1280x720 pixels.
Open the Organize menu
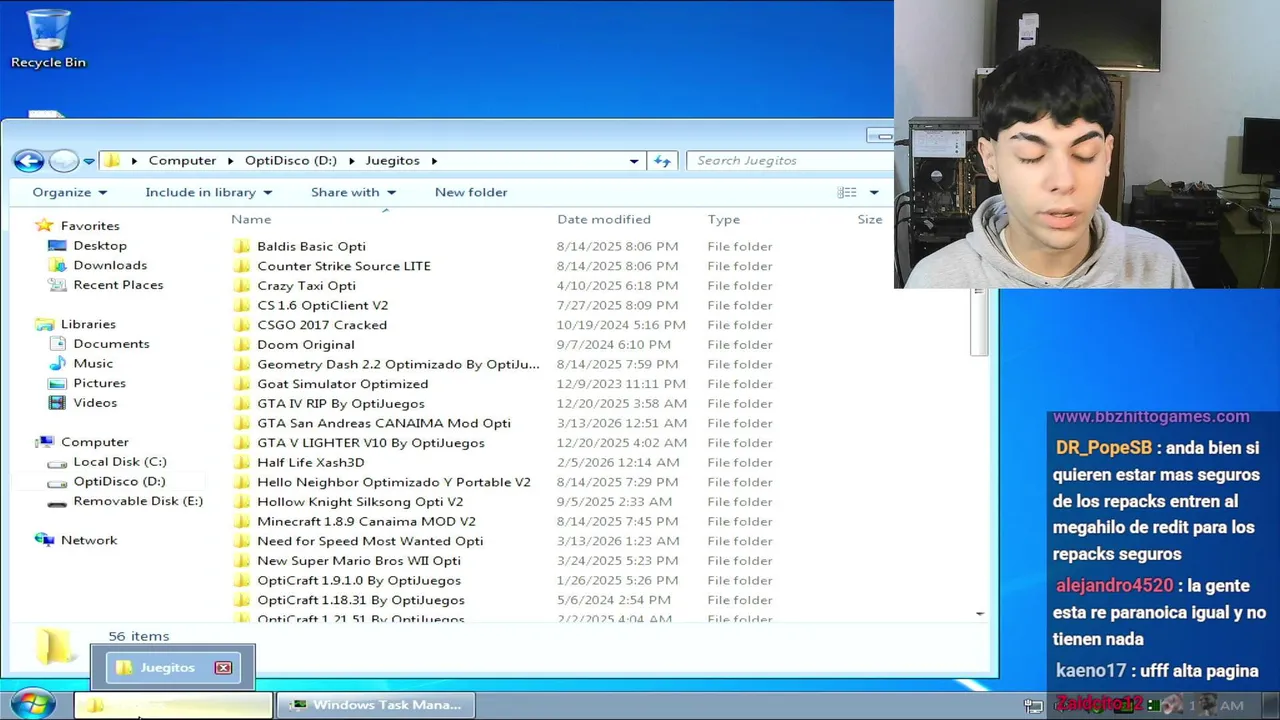69,192
